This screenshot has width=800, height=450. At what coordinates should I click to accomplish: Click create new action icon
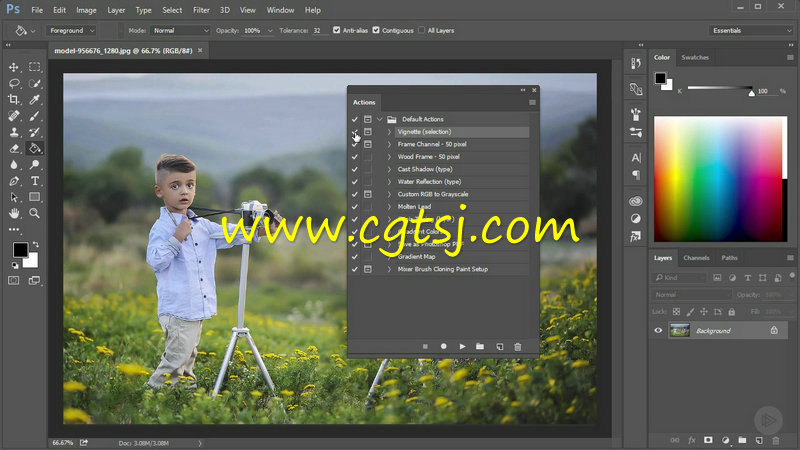pyautogui.click(x=499, y=346)
